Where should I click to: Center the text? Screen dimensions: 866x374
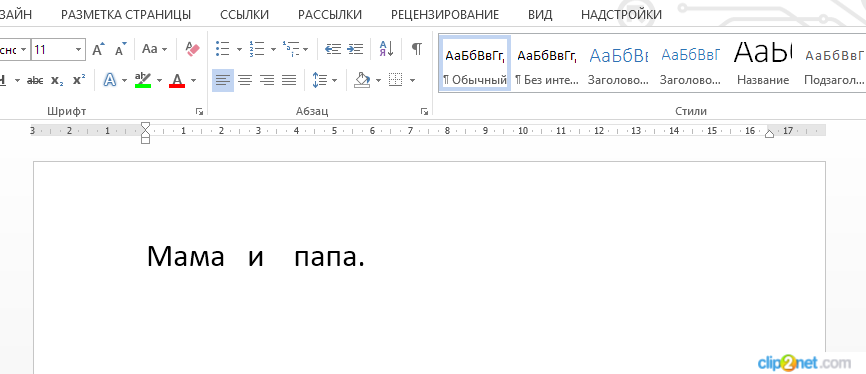pyautogui.click(x=245, y=81)
